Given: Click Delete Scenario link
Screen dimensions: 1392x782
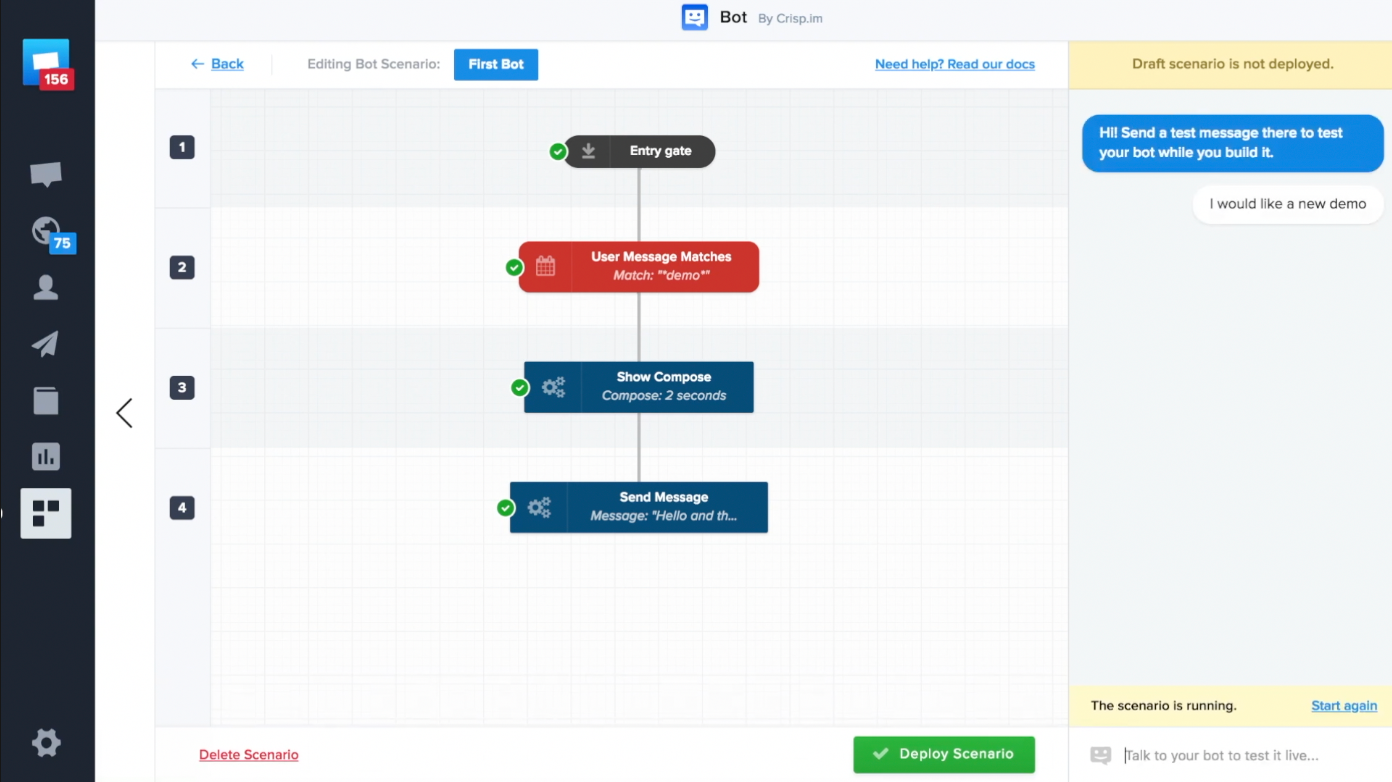Looking at the screenshot, I should (249, 755).
